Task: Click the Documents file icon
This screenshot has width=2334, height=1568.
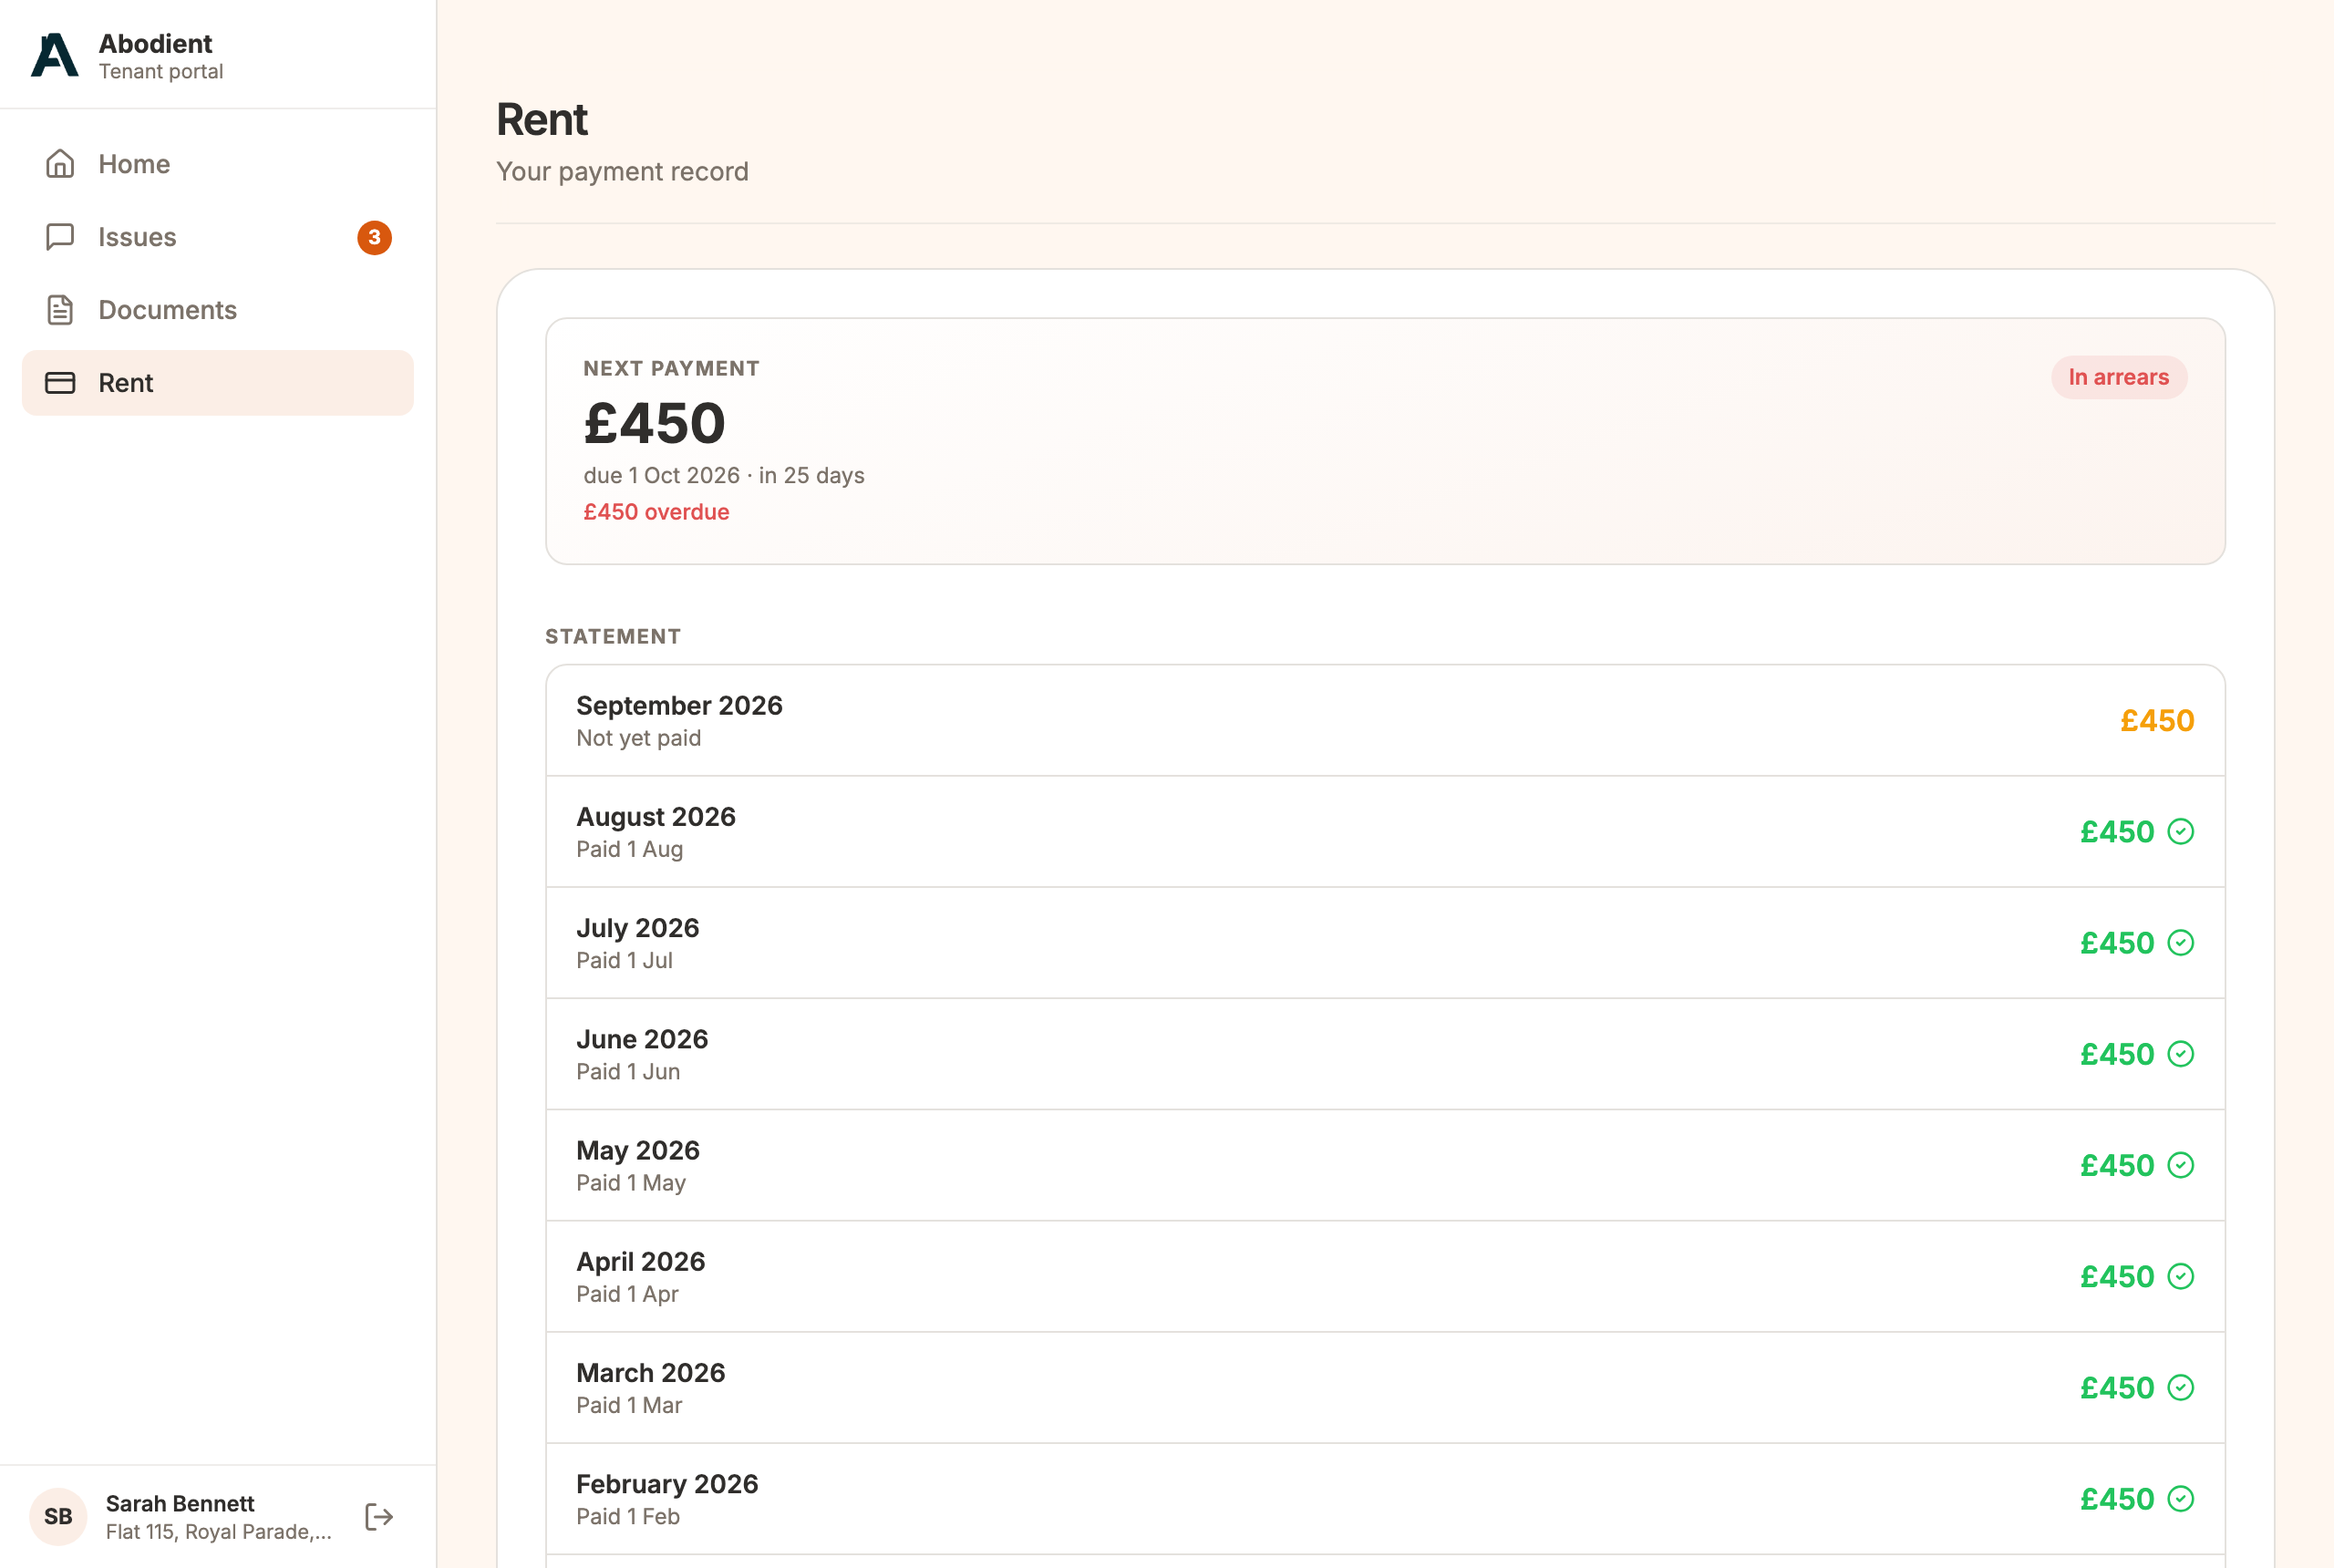Action: coord(60,310)
